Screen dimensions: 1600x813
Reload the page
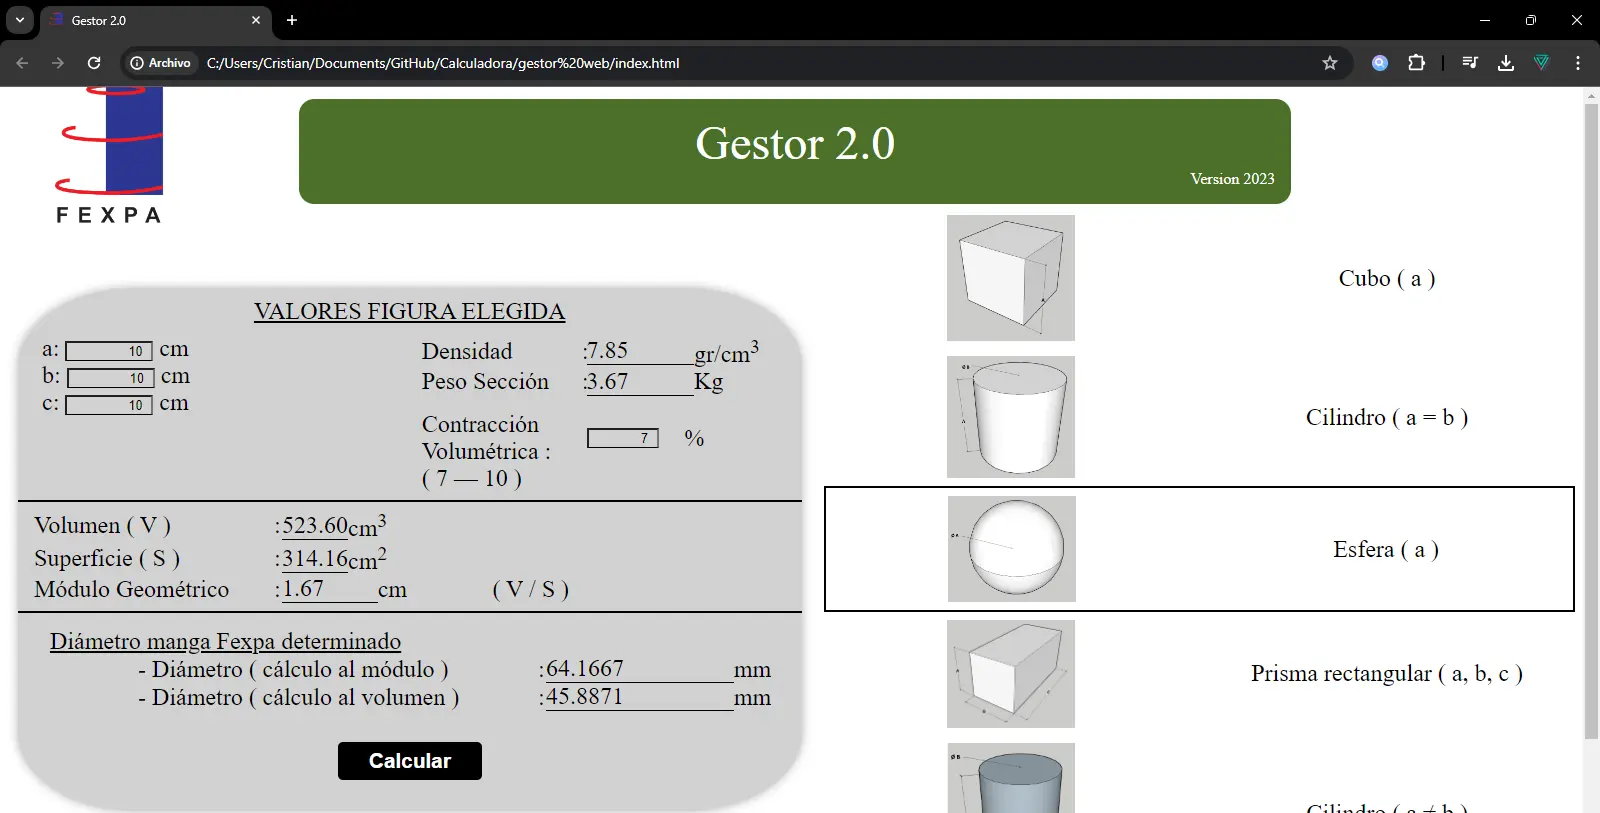coord(94,63)
